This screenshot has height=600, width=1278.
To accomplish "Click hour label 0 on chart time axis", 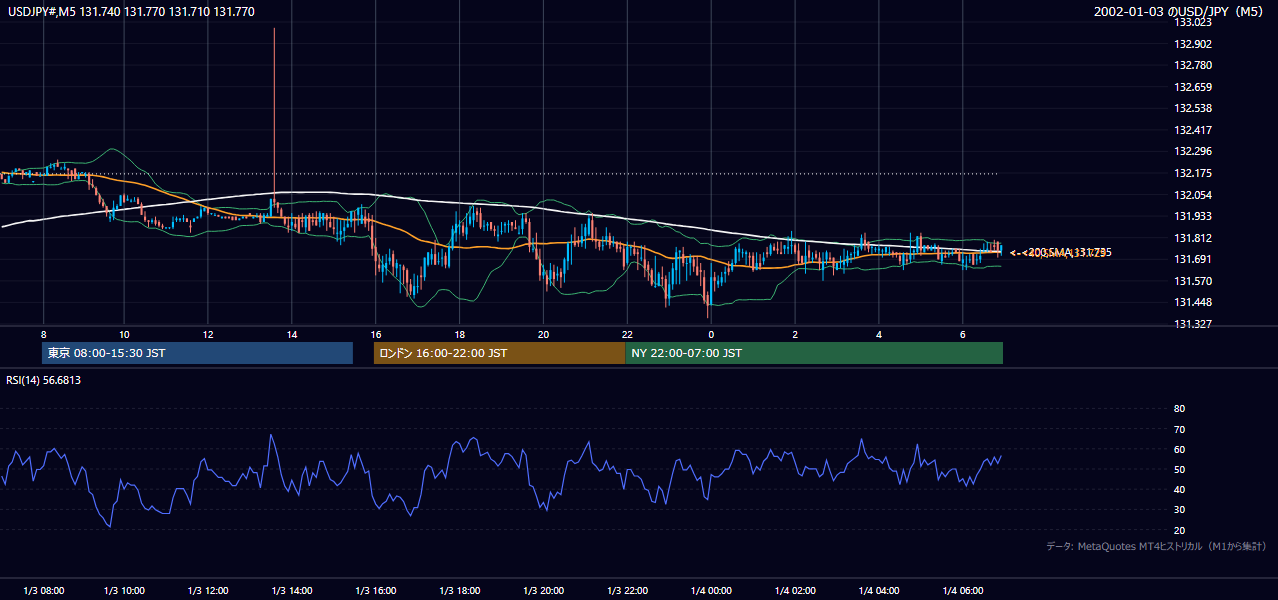I will [711, 333].
